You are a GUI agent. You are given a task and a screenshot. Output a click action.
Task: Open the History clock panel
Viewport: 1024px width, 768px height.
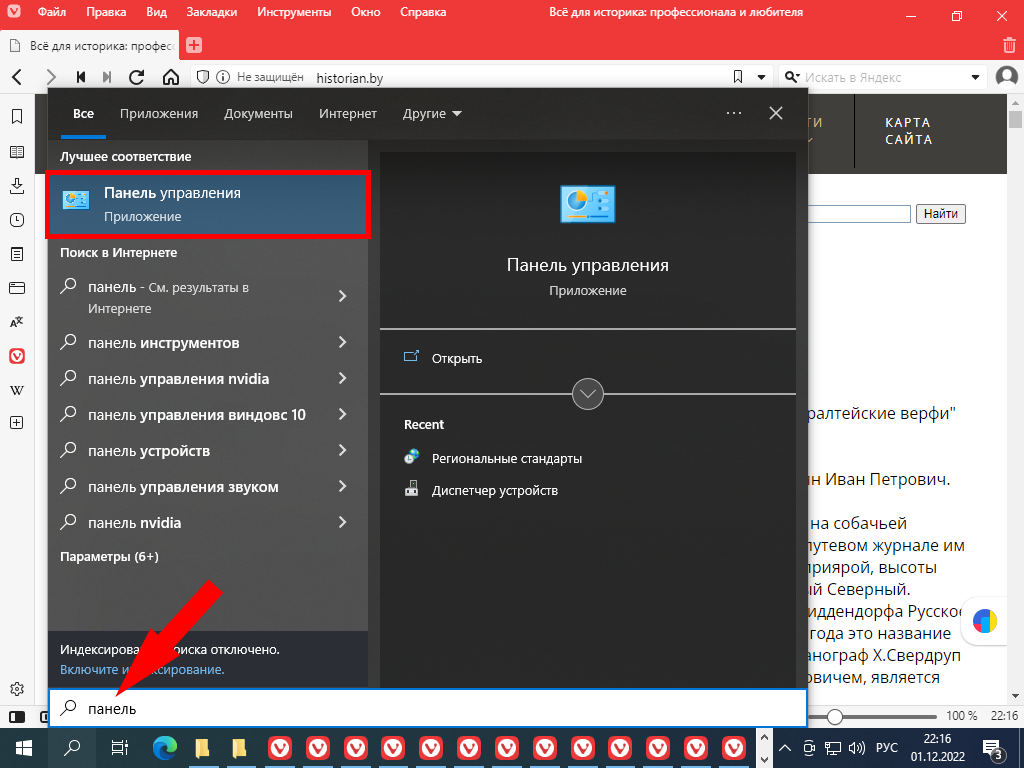pyautogui.click(x=17, y=220)
